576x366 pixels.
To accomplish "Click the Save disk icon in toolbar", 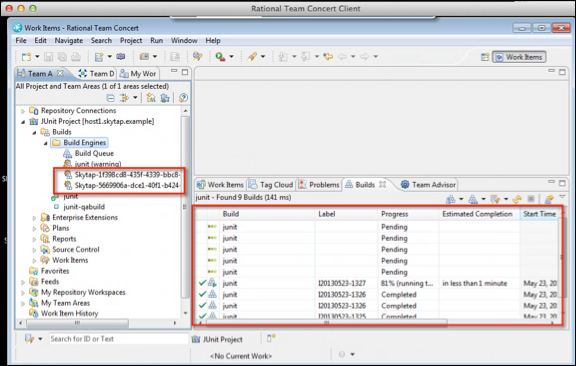I will pos(48,57).
